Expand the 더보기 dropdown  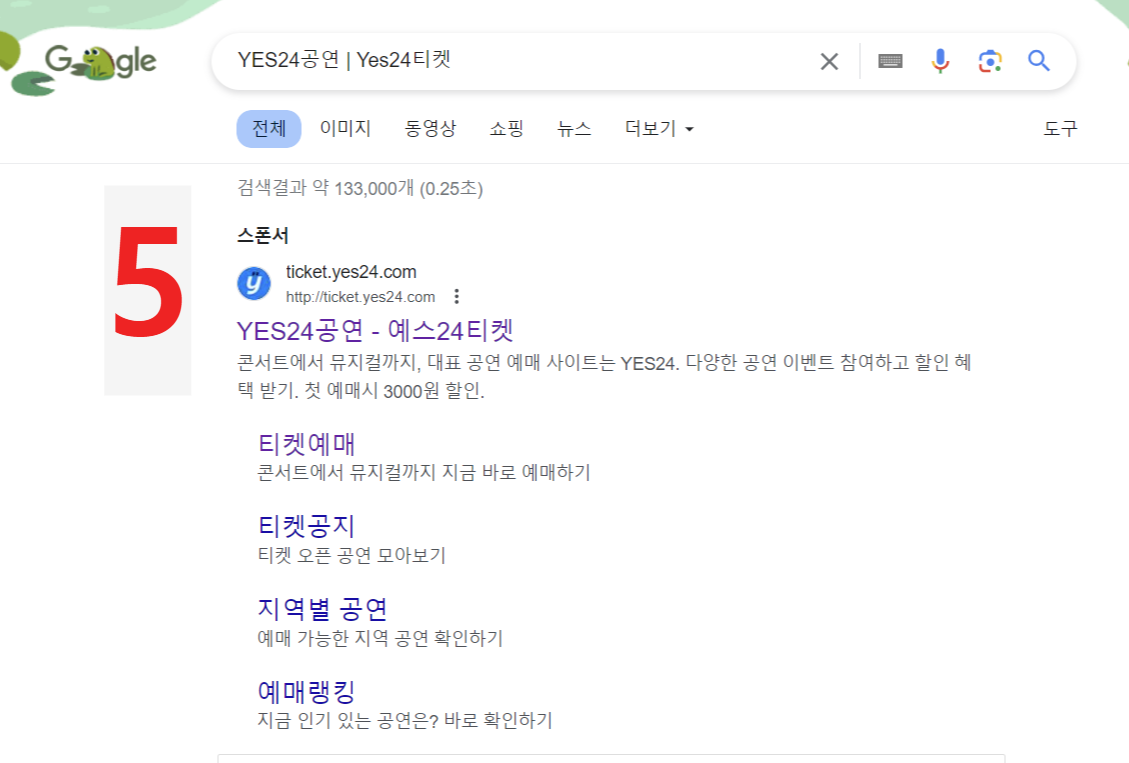coord(657,128)
